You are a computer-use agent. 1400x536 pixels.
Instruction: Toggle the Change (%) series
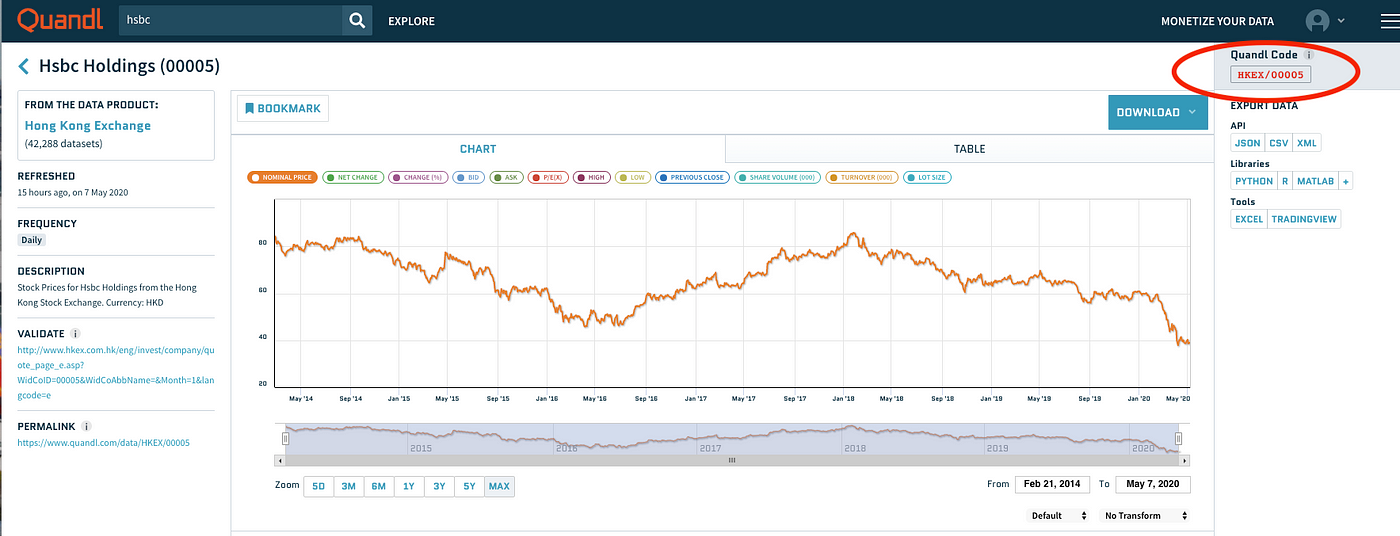pos(418,177)
